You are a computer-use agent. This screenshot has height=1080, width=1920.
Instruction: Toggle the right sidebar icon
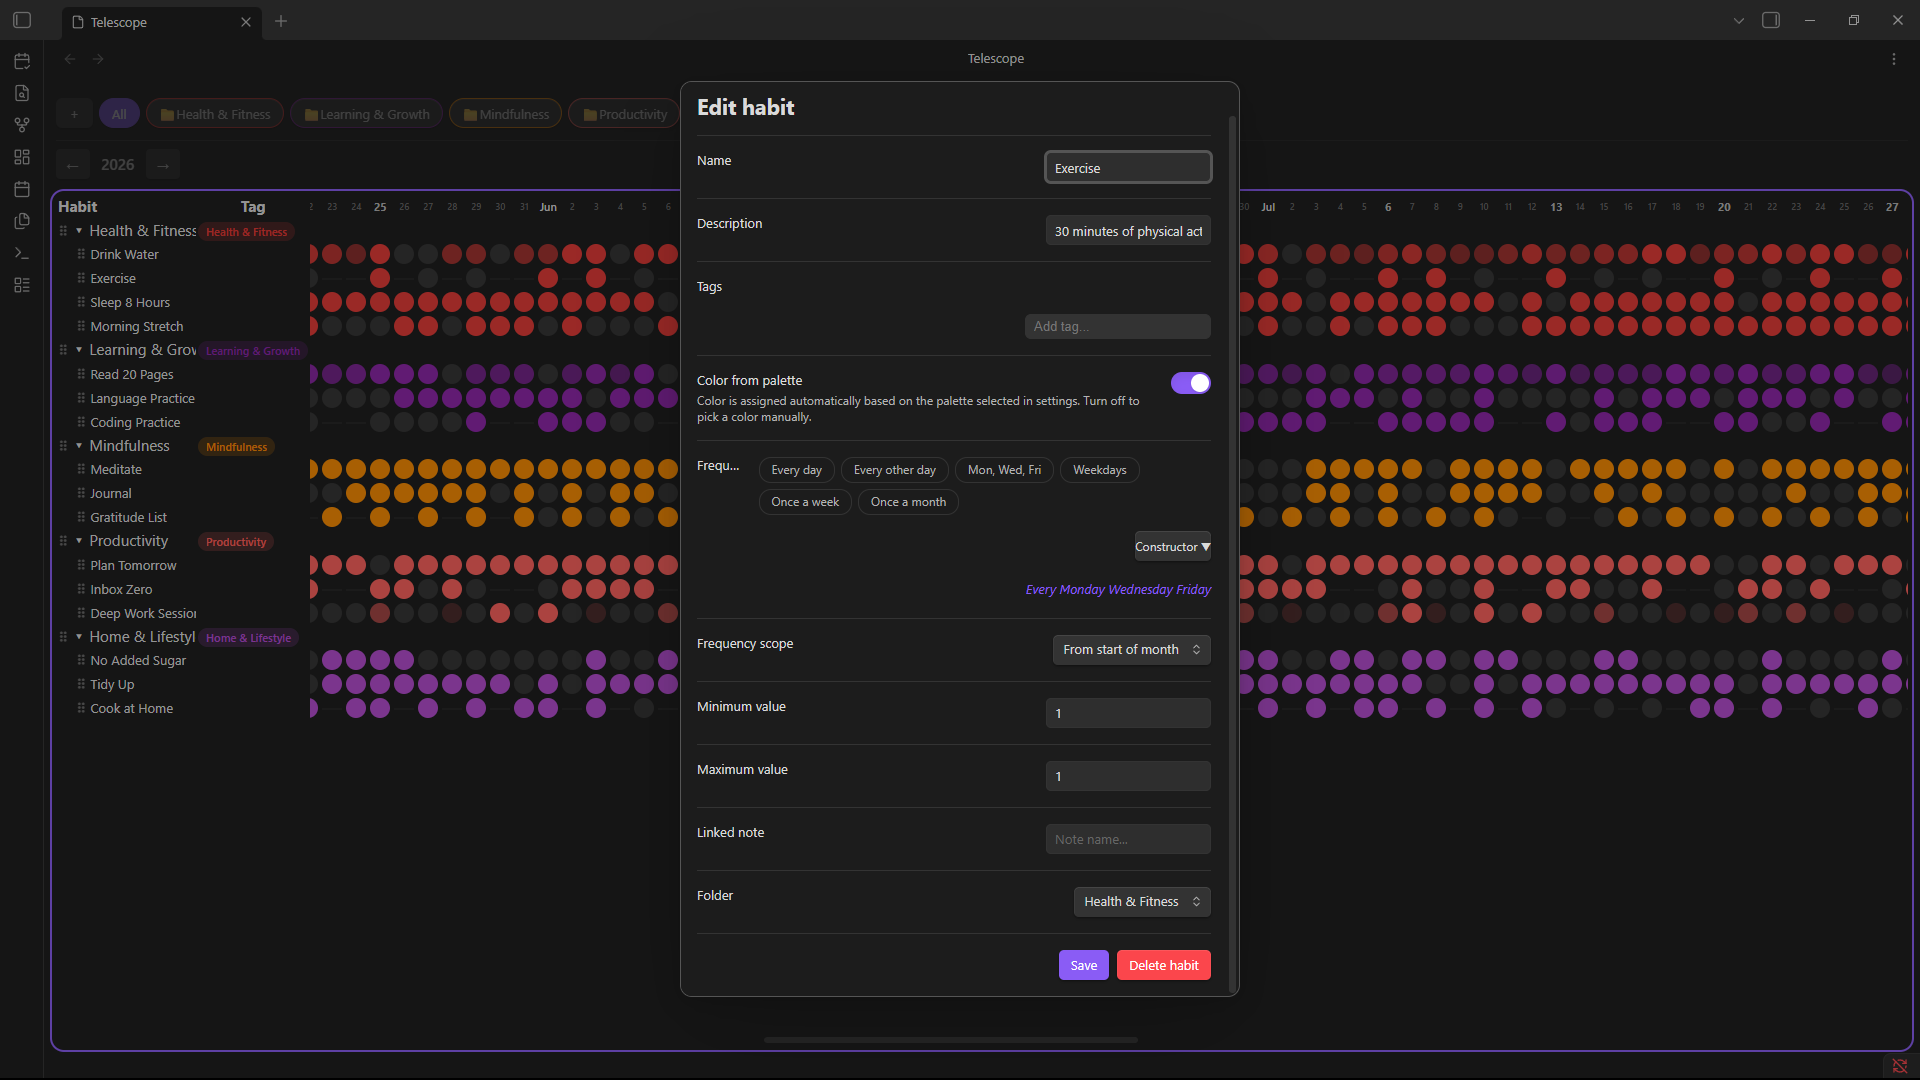coord(1771,20)
